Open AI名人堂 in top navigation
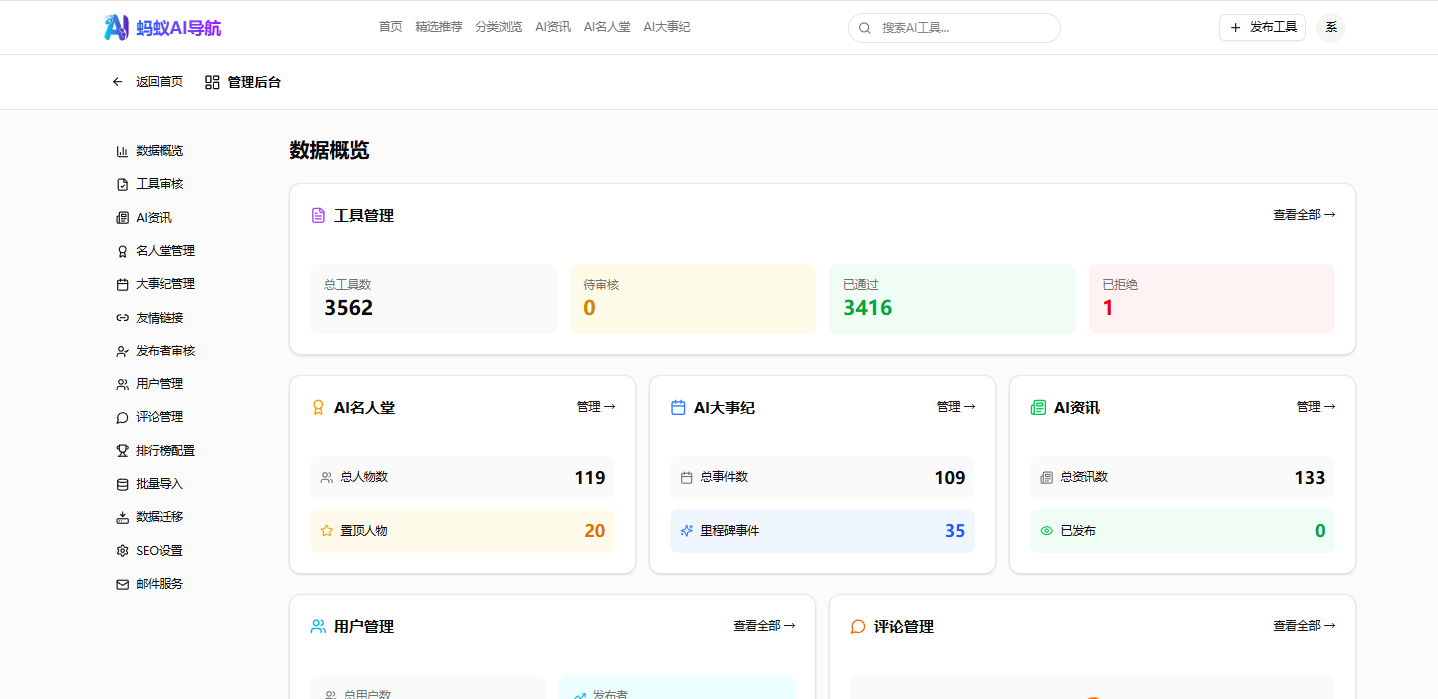Image resolution: width=1438 pixels, height=699 pixels. 607,27
